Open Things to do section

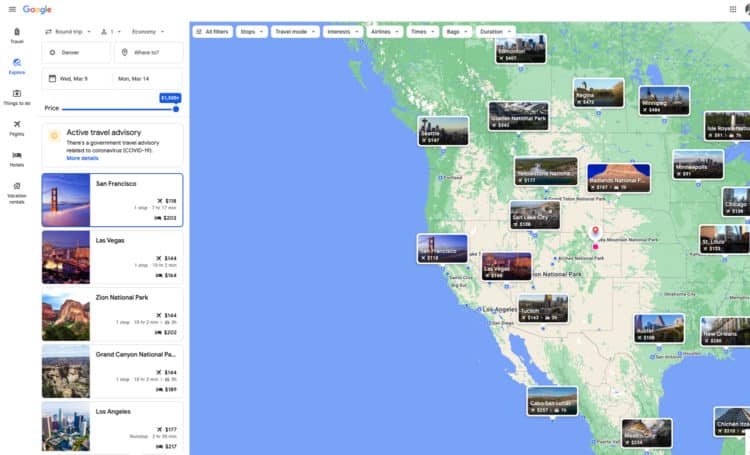(x=17, y=97)
